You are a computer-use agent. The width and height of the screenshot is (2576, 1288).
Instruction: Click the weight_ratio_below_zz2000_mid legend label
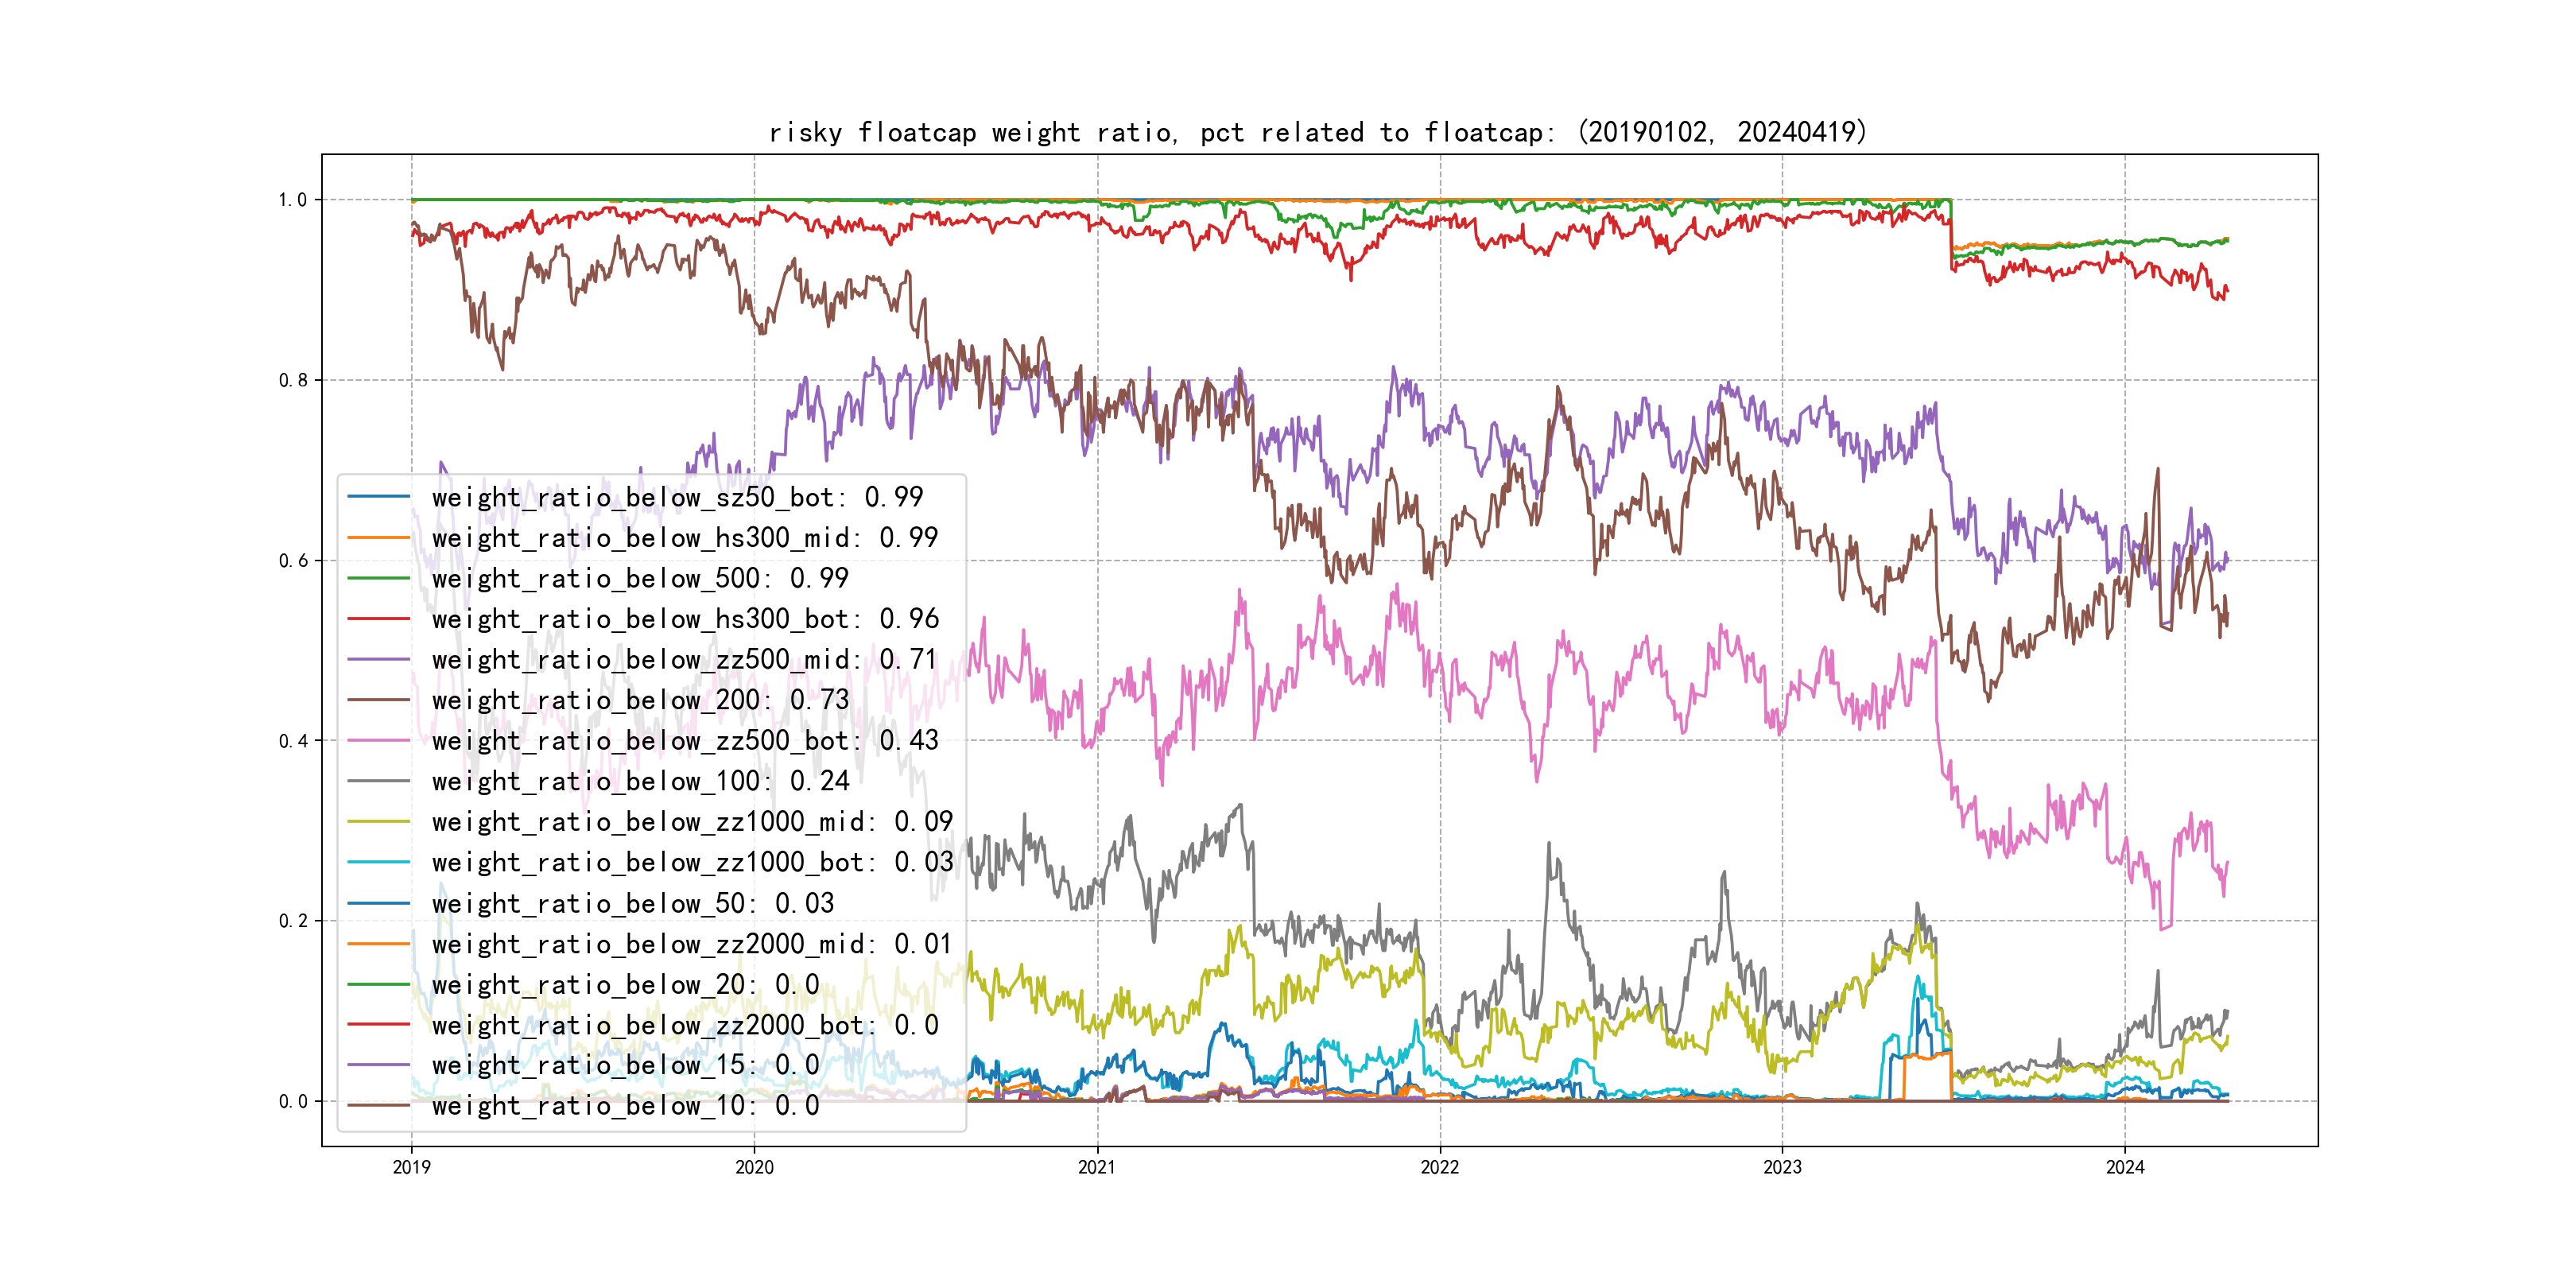coord(692,944)
